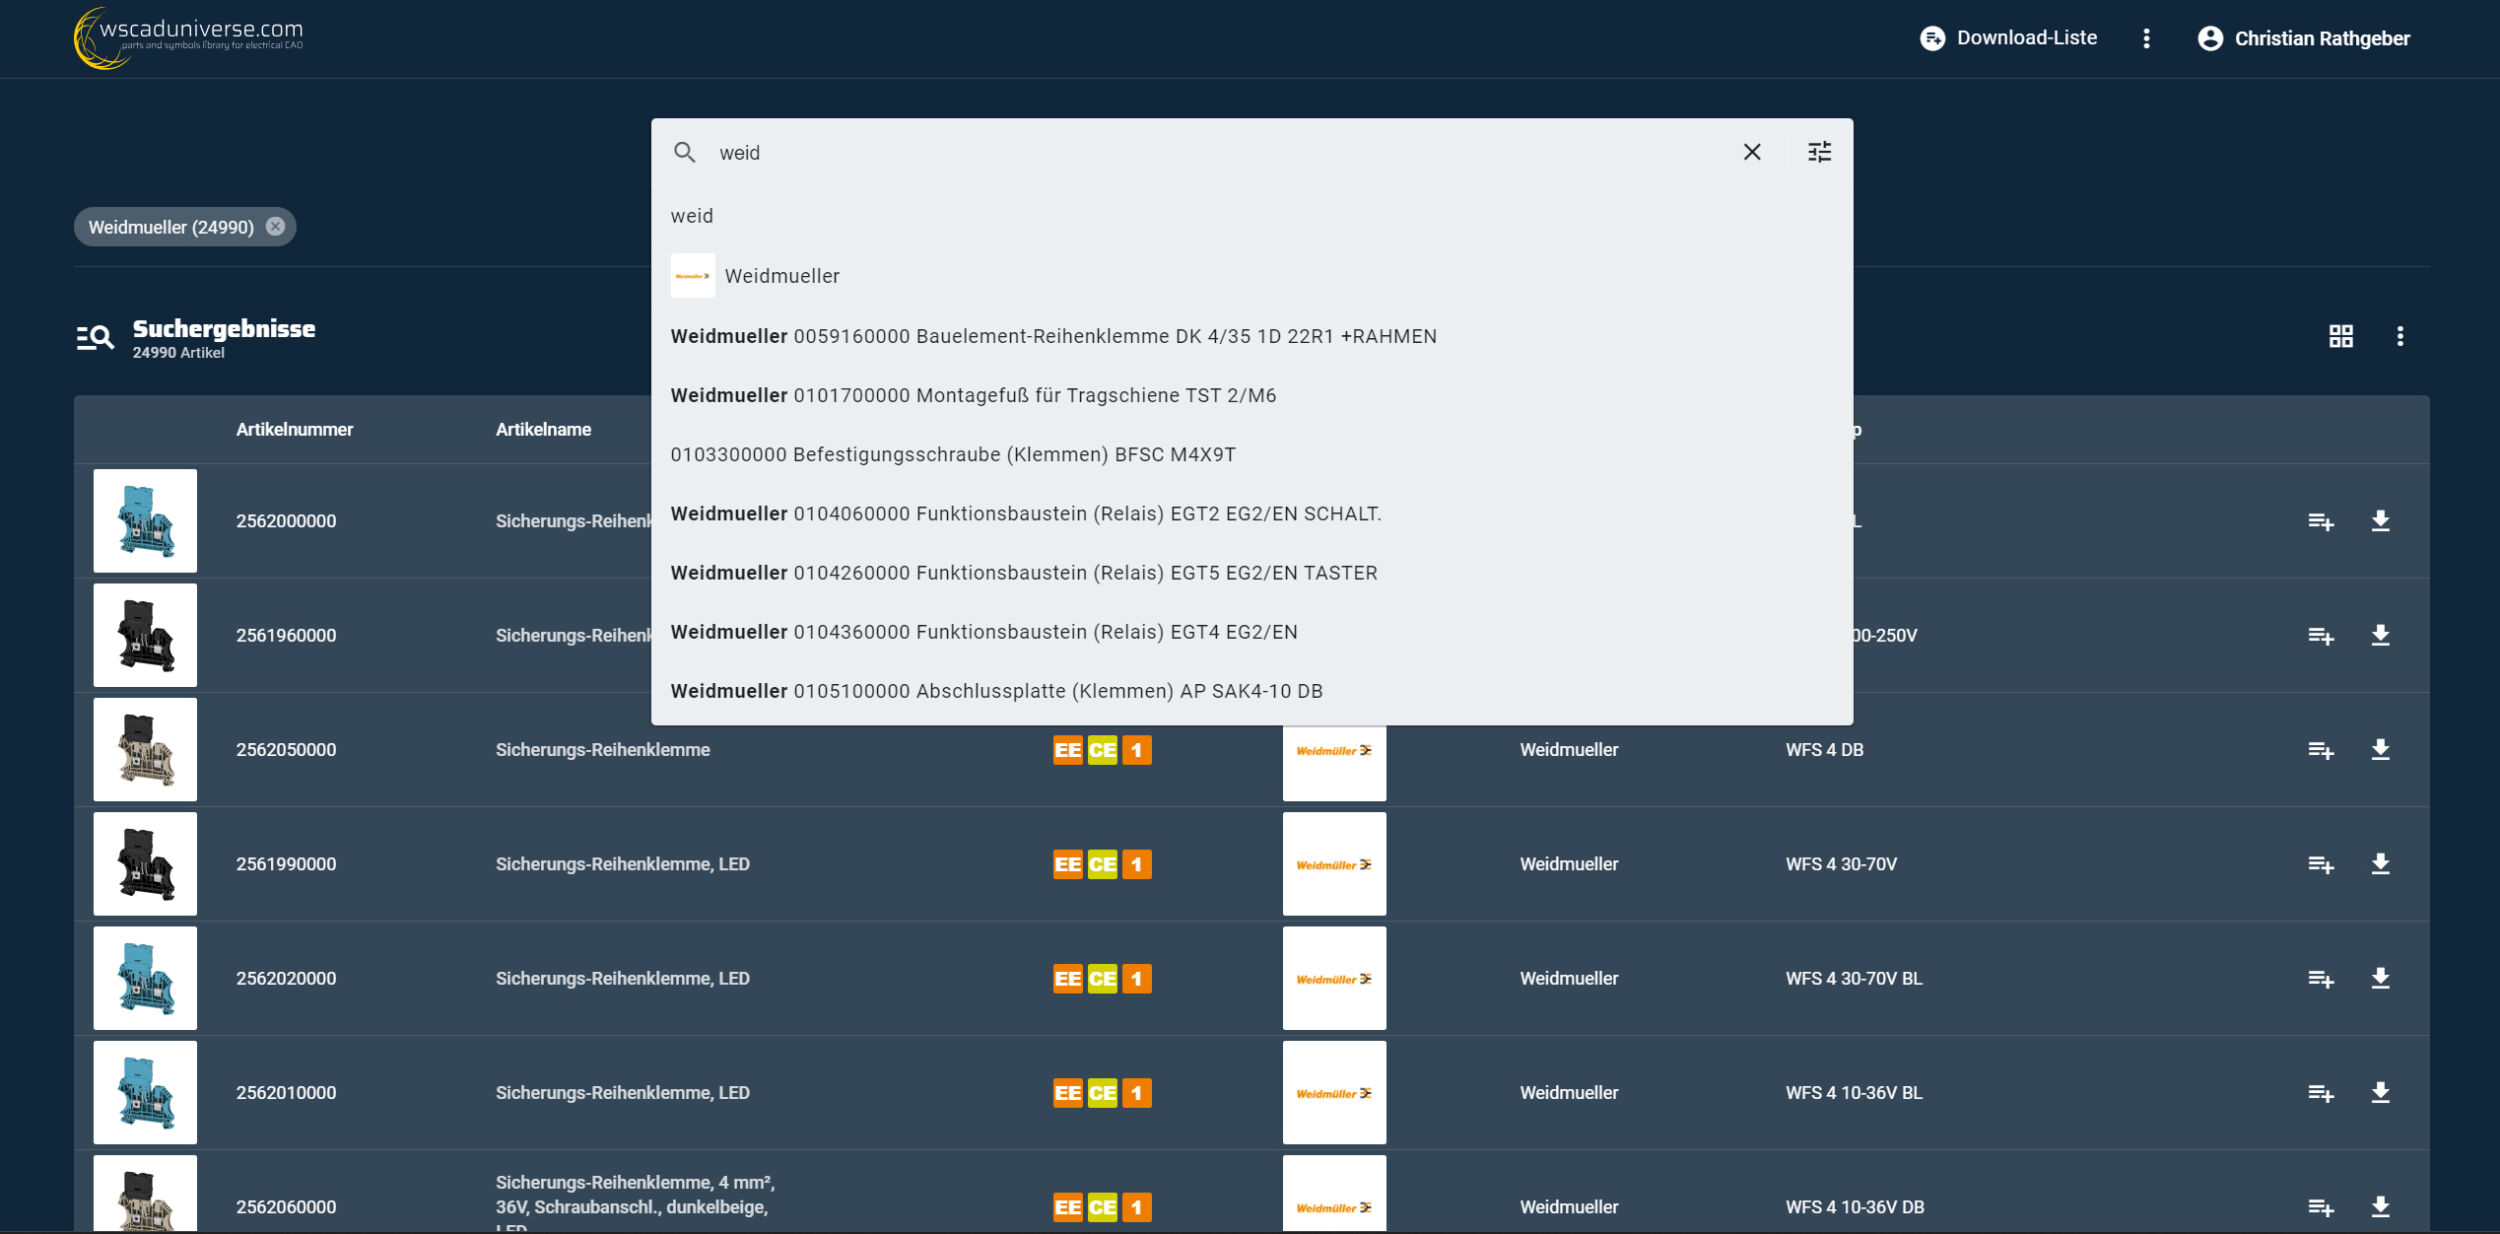Click the Weidmueller (24990) filter chip label
This screenshot has width=2500, height=1234.
click(171, 227)
